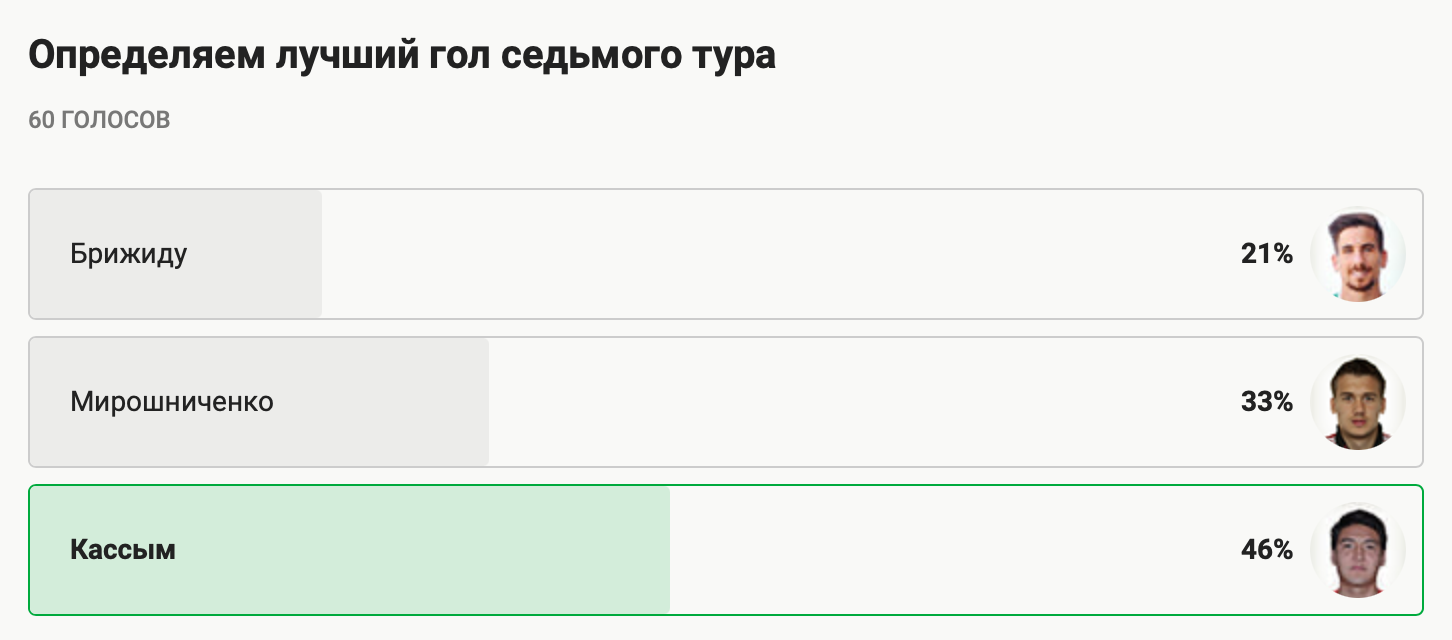This screenshot has width=1452, height=640.
Task: Click Брижиду player avatar photo
Action: pyautogui.click(x=1358, y=254)
